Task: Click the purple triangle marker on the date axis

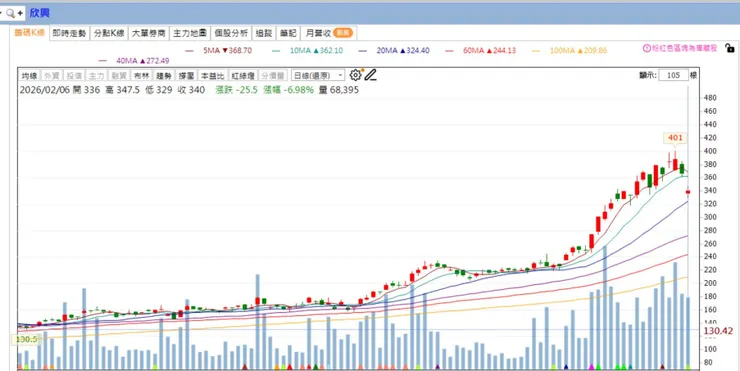Action: tap(437, 366)
